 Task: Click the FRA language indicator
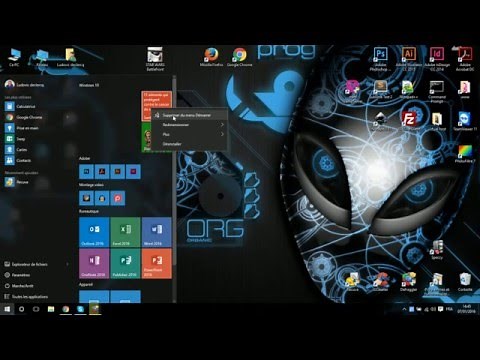pos(449,309)
